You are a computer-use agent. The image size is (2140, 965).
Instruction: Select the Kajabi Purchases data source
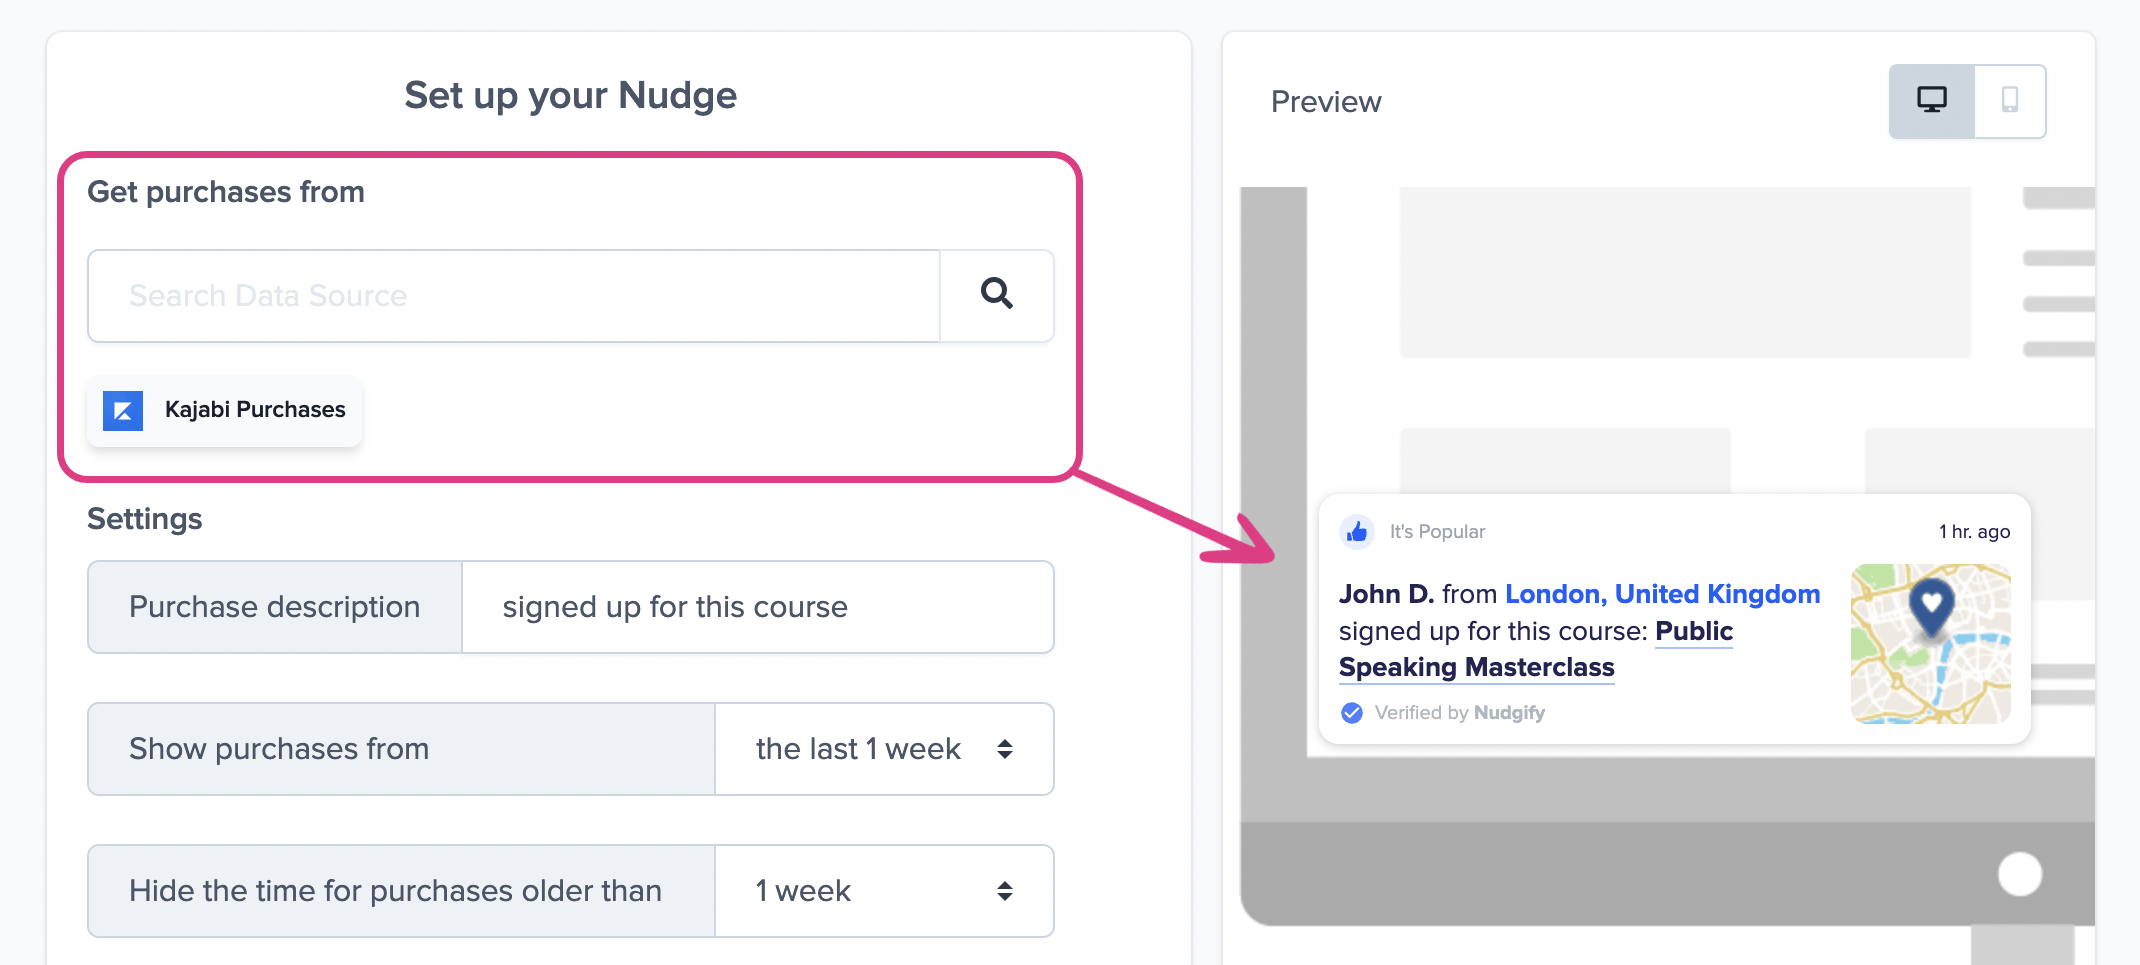[225, 410]
